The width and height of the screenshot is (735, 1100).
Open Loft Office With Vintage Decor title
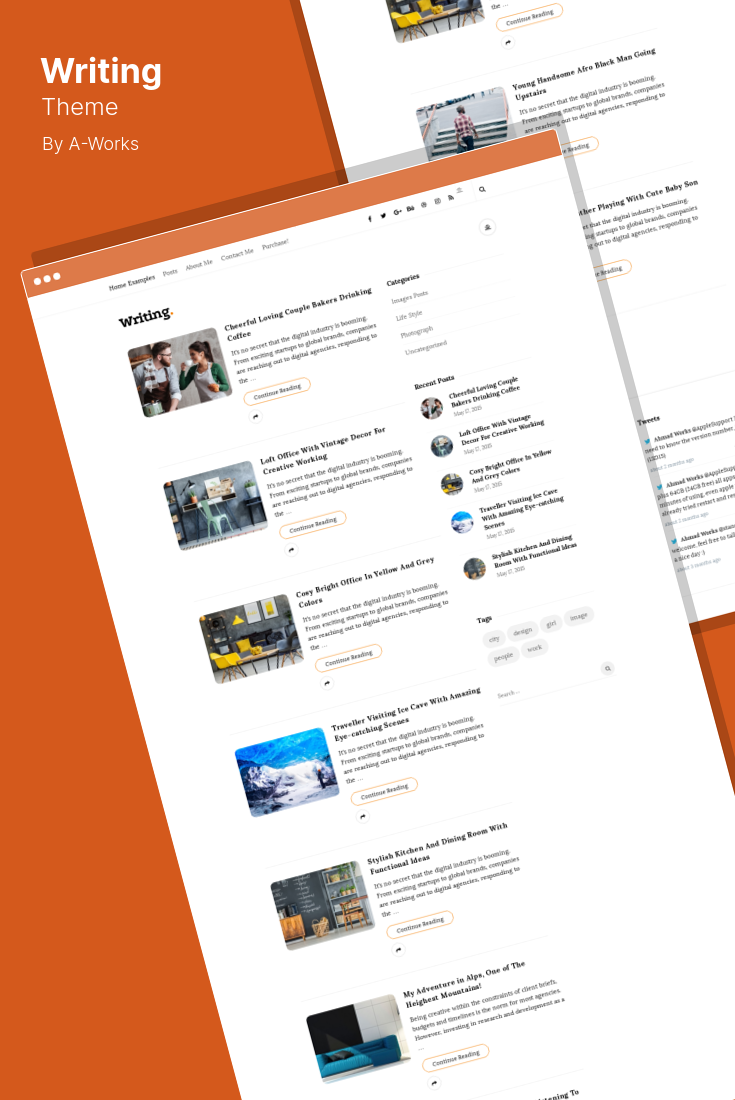[323, 449]
